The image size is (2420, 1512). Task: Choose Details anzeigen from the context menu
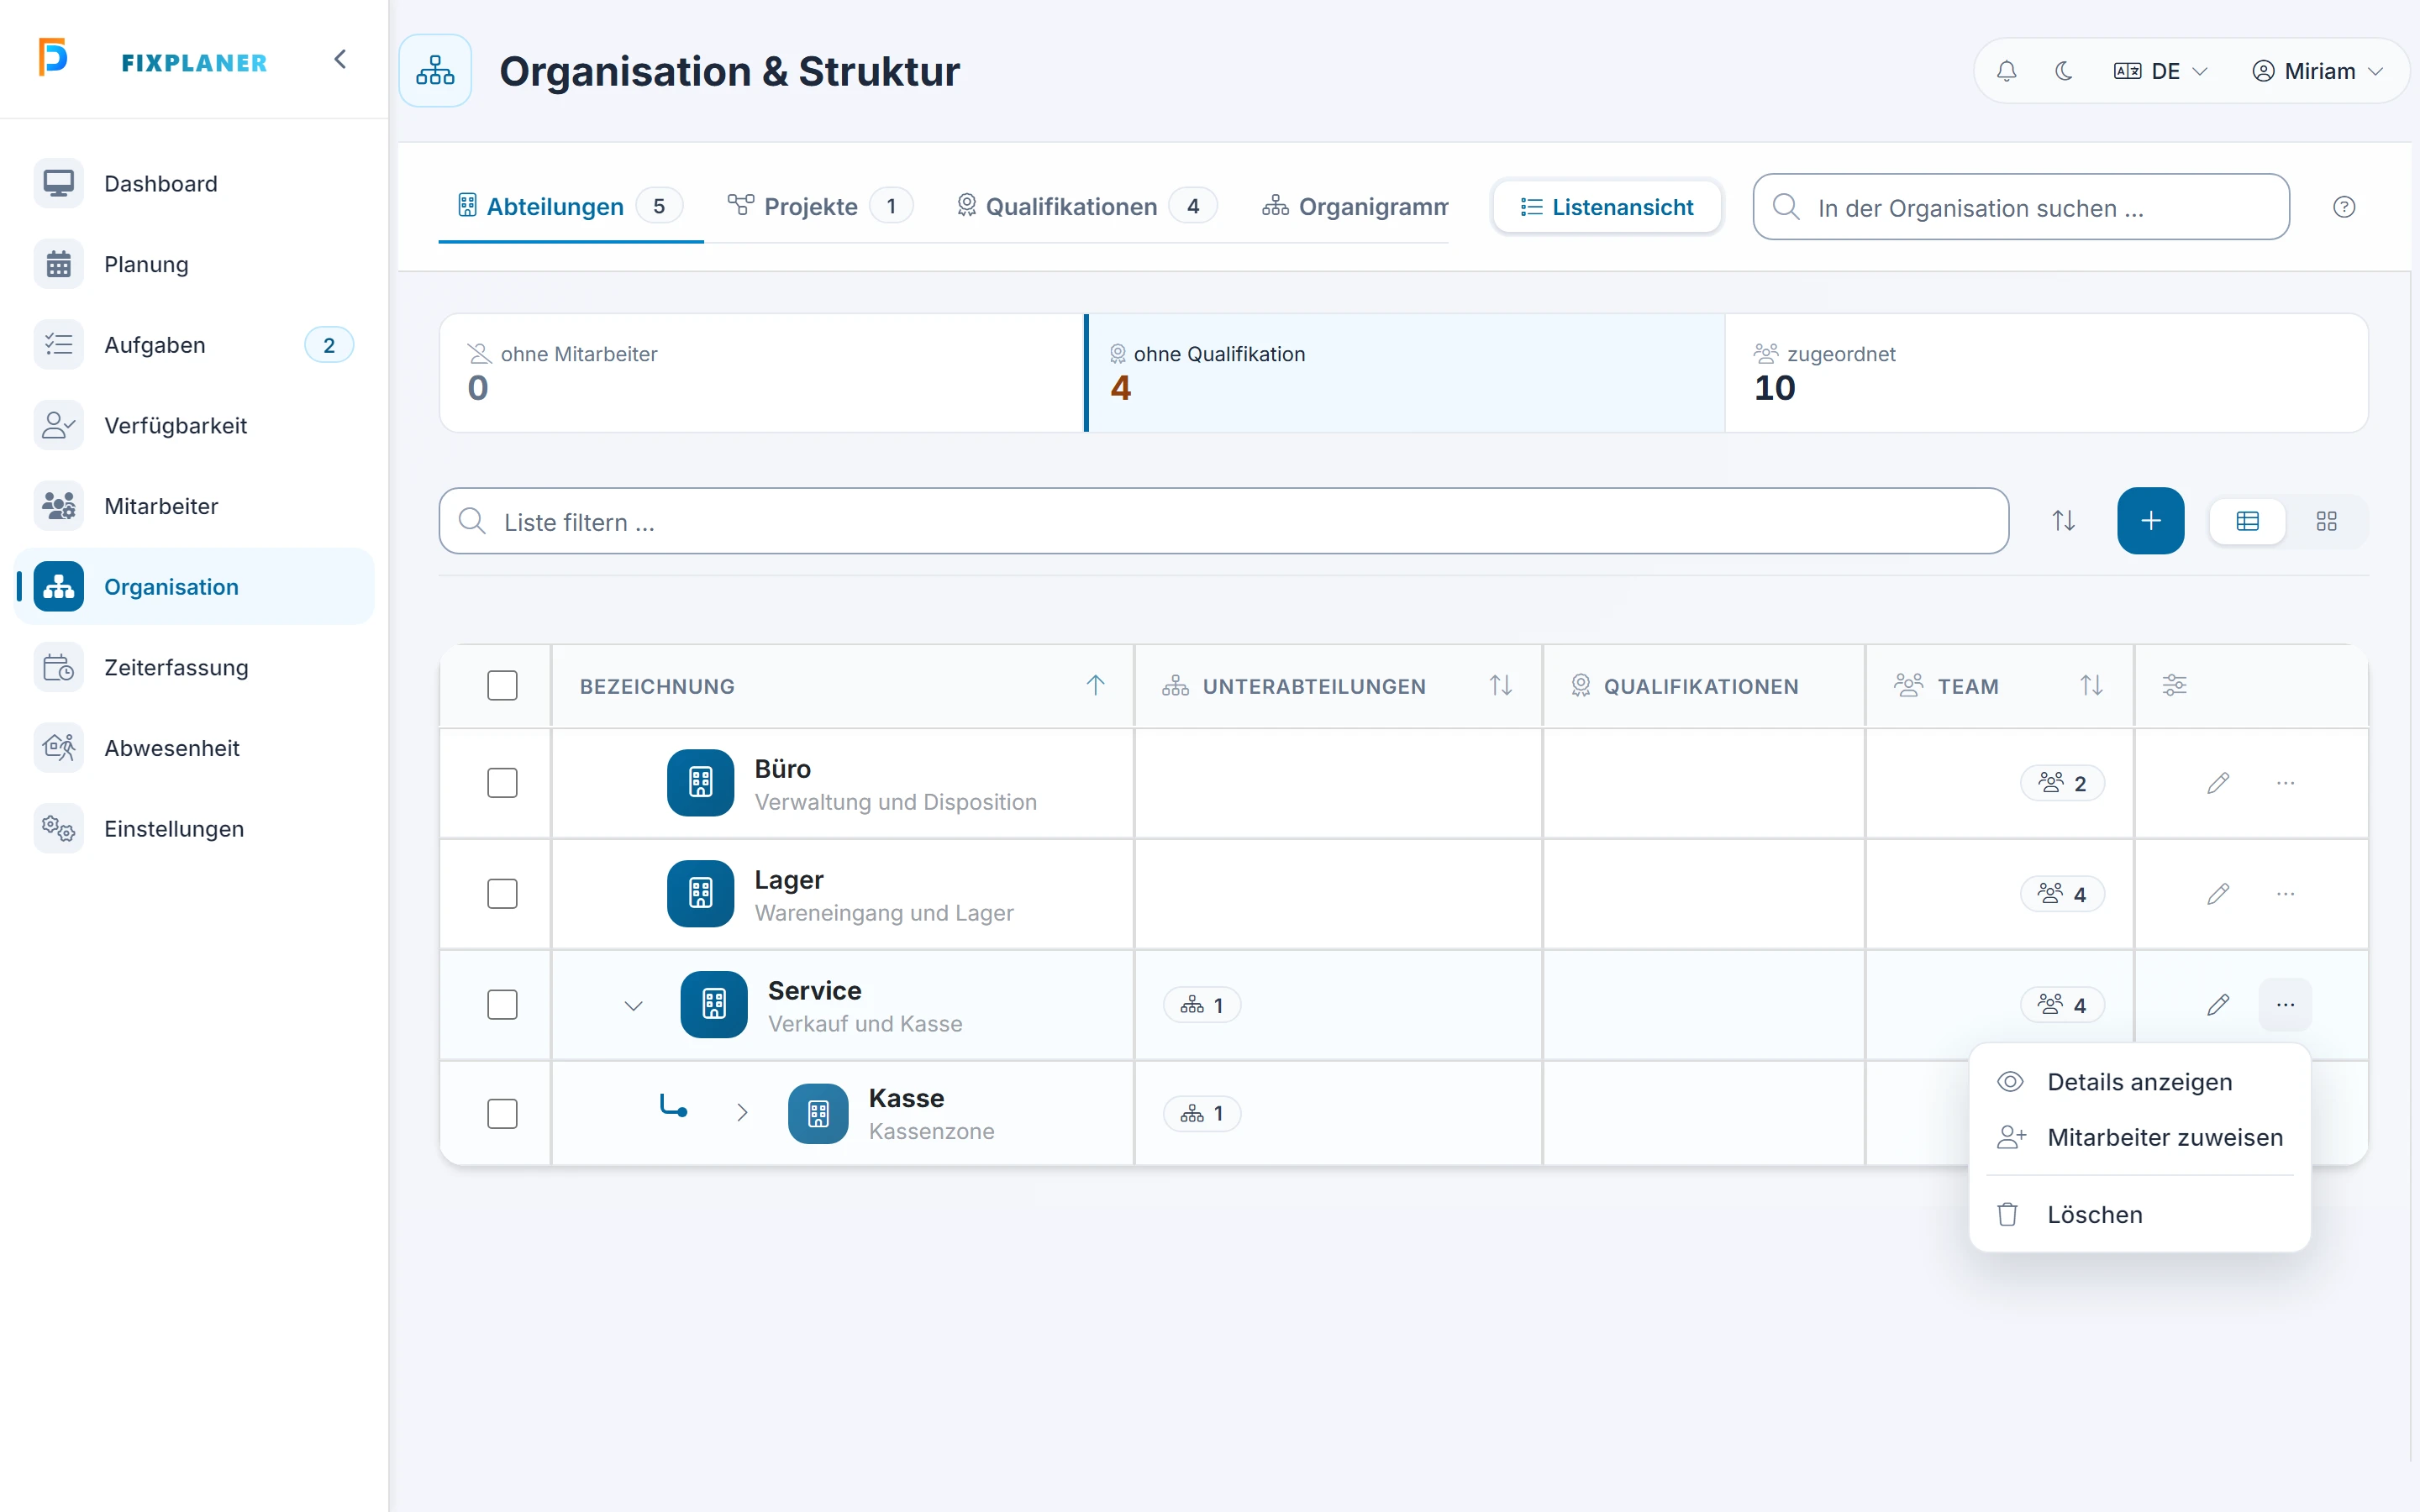click(x=2139, y=1082)
